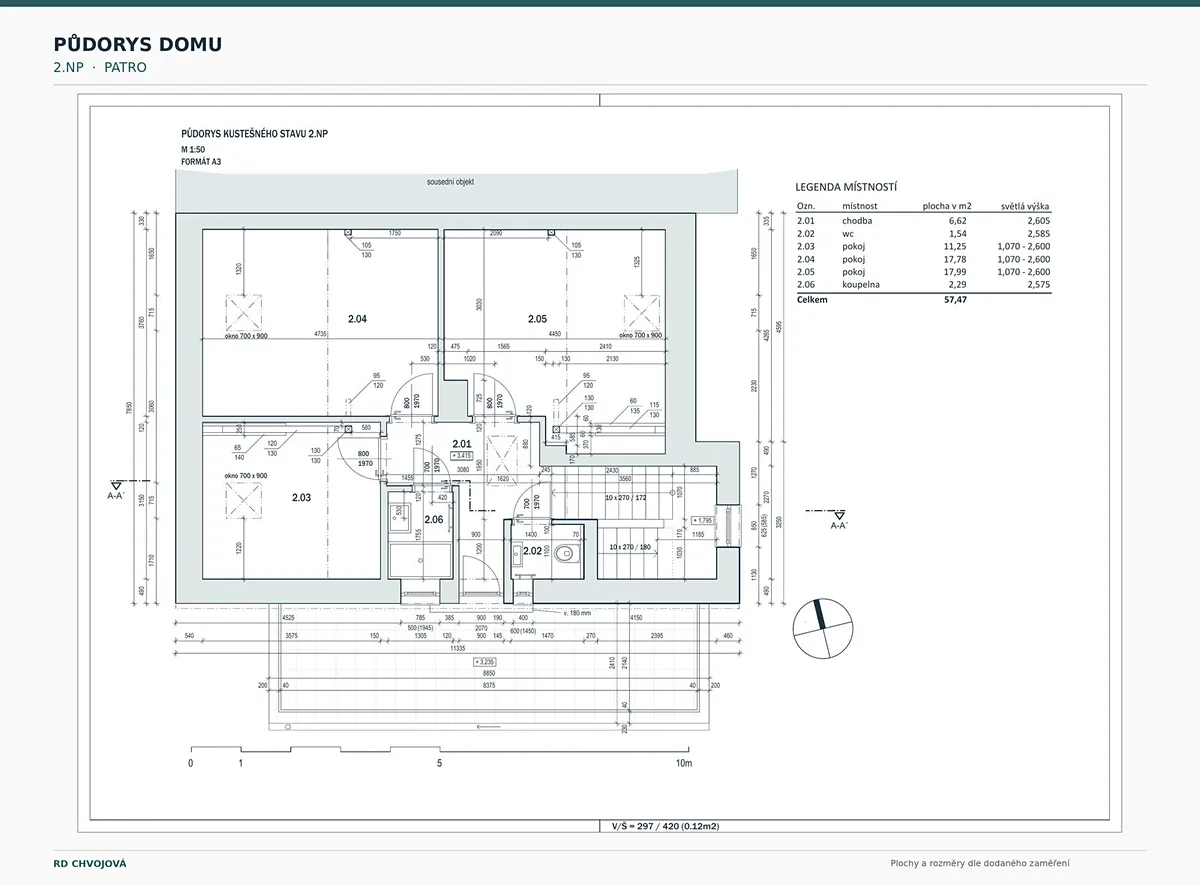Click the "FORMÁT A3" note
Viewport: 1200px width, 885px height.
coord(200,160)
